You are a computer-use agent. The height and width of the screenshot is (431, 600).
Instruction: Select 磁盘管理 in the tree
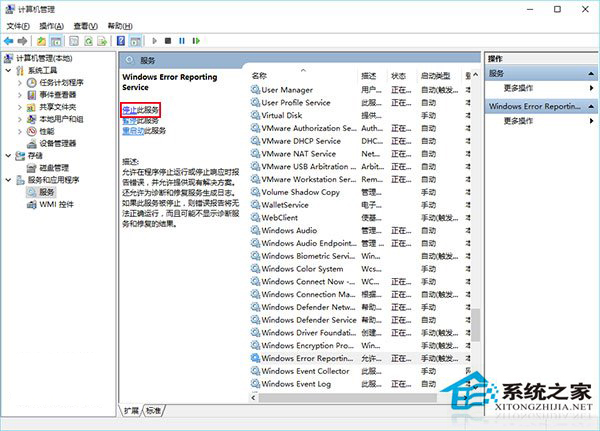tap(54, 168)
